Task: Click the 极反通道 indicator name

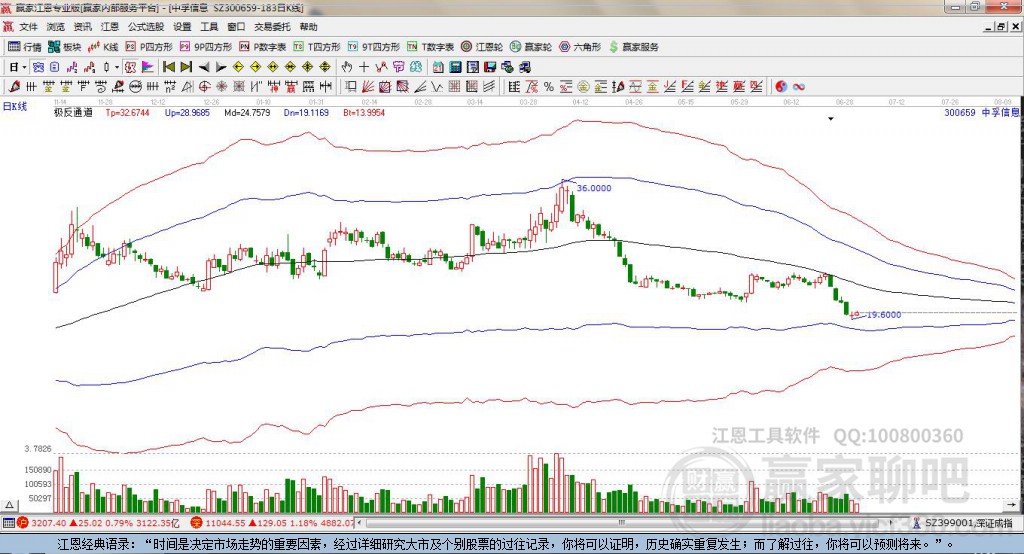Action: tap(73, 112)
